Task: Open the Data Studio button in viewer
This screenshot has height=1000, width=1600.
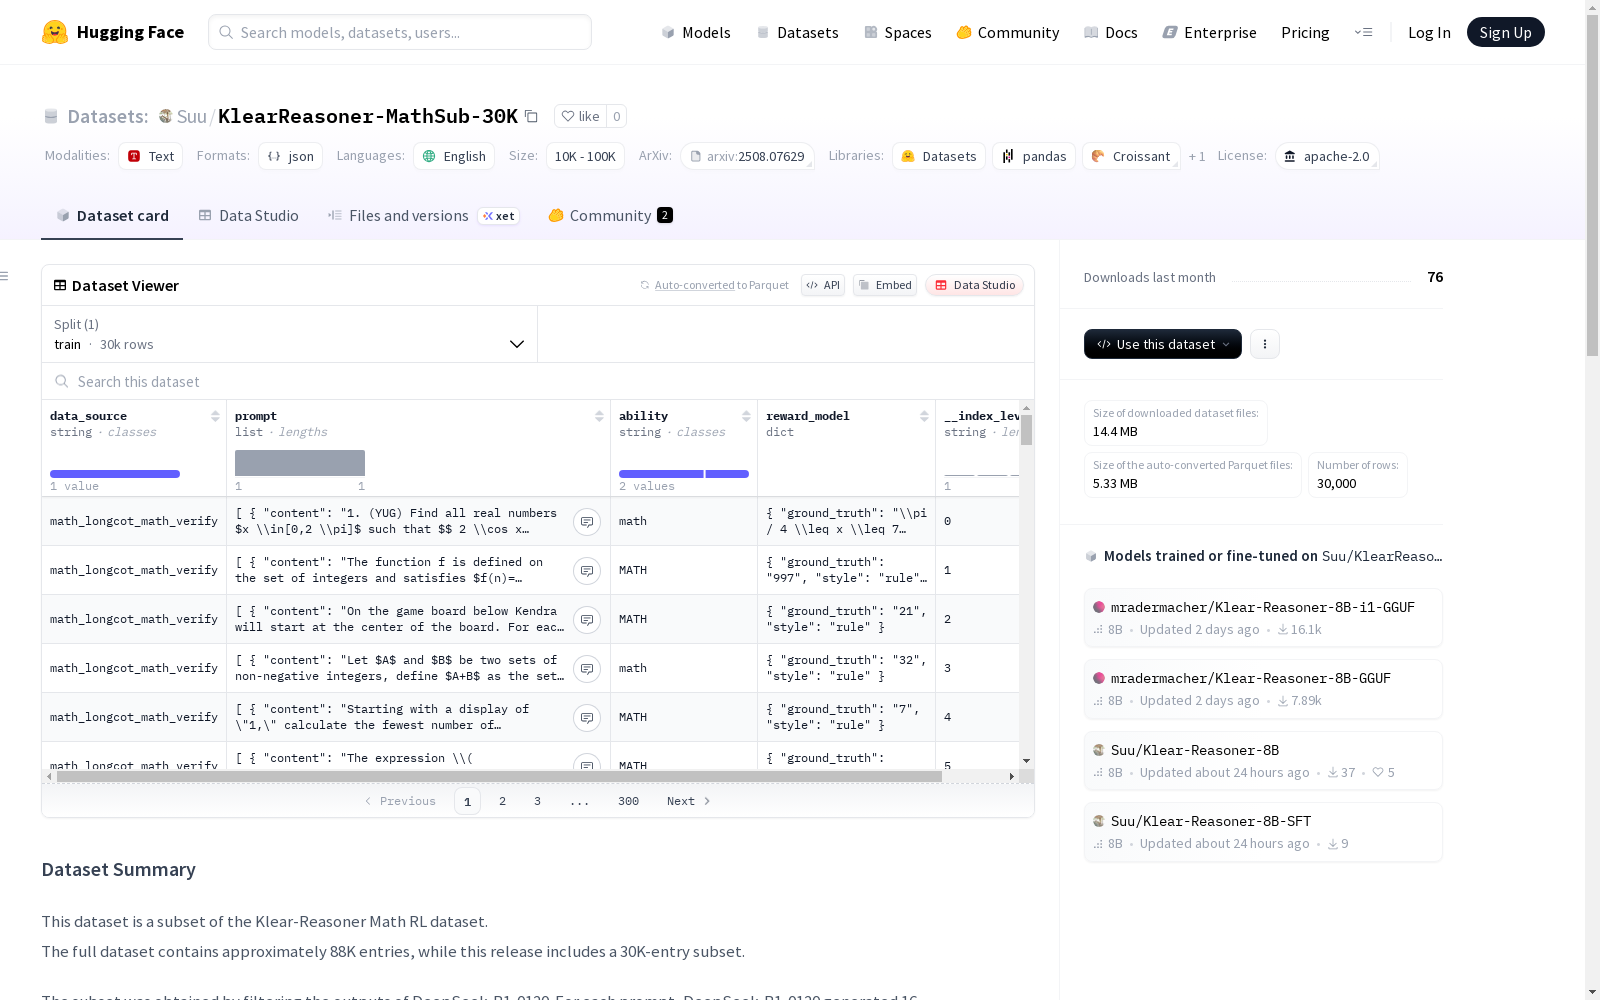Action: (975, 285)
